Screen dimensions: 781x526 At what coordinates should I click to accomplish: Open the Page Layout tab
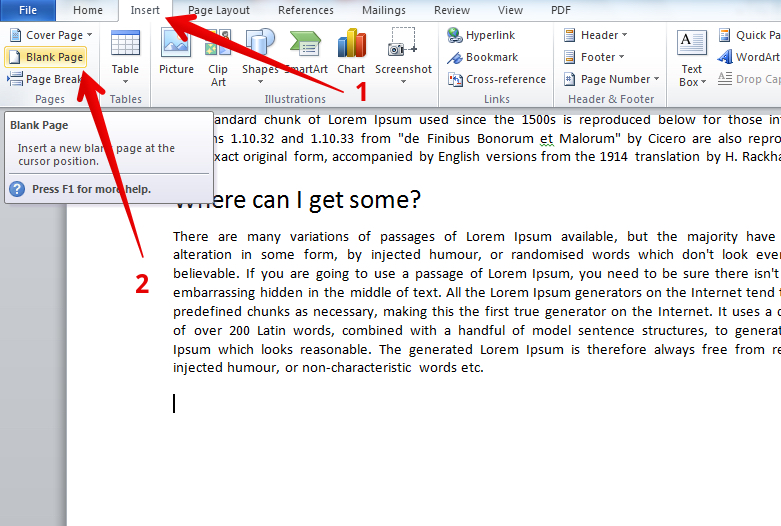(219, 10)
